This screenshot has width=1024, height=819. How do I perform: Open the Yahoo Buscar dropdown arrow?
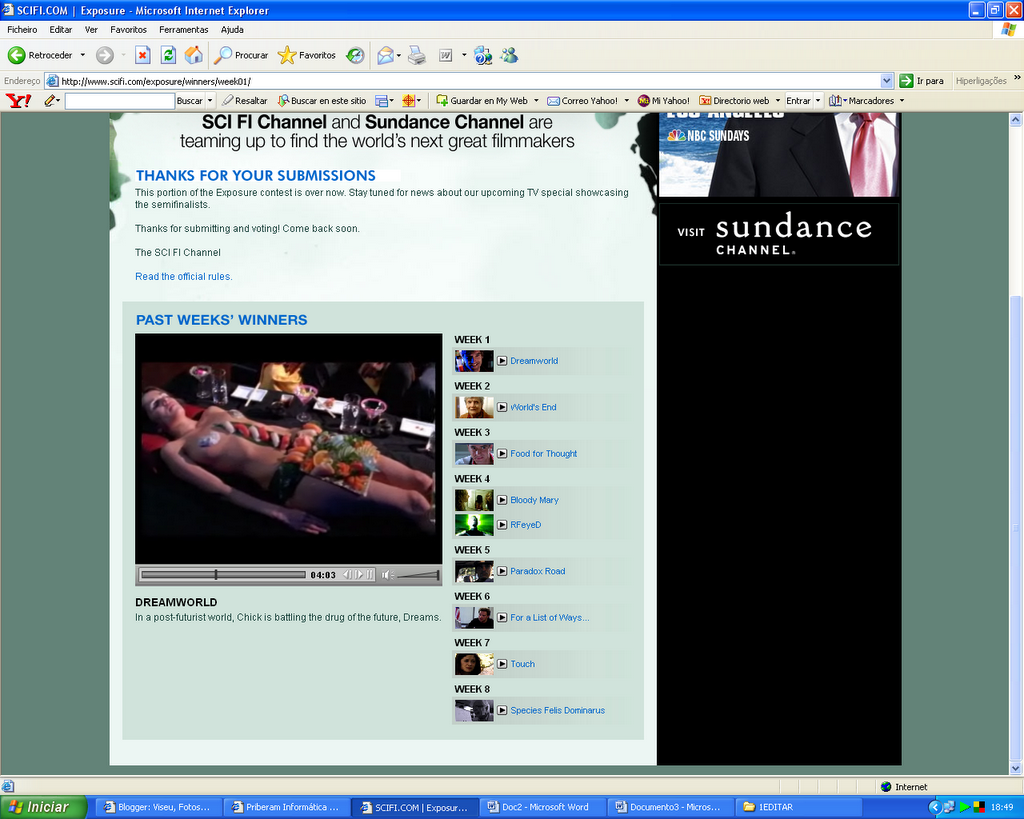[x=210, y=101]
